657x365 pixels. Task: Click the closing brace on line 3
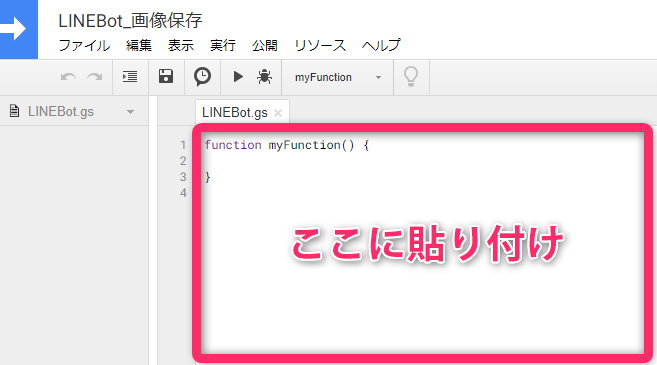pos(208,177)
